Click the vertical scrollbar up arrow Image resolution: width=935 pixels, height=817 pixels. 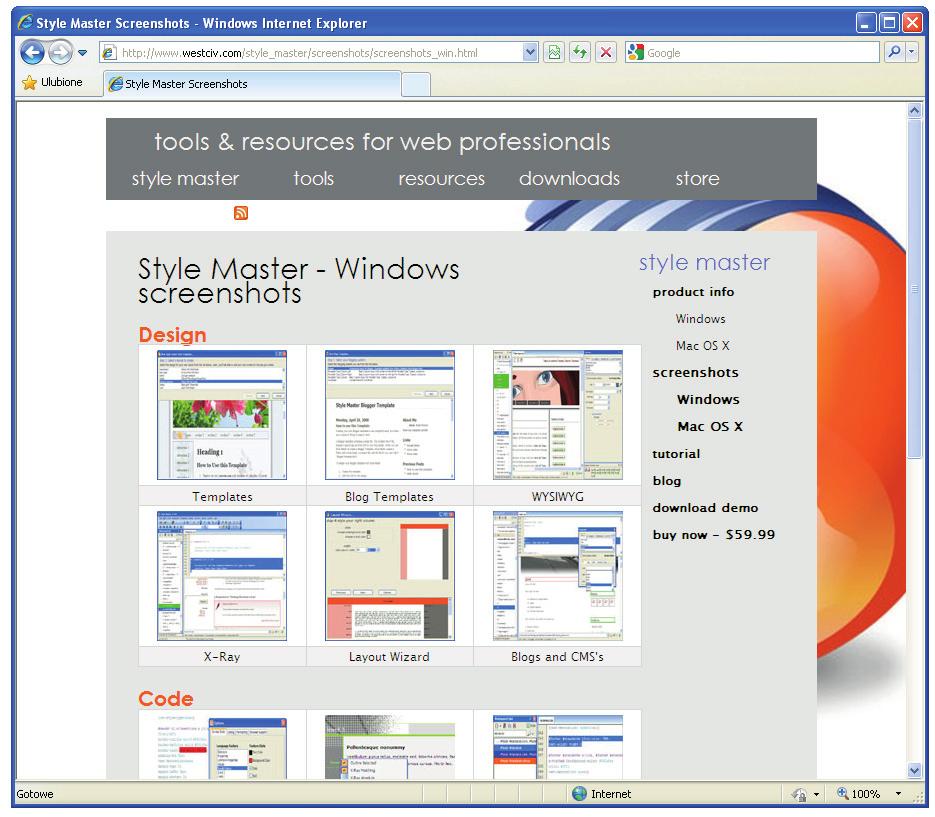pos(914,110)
